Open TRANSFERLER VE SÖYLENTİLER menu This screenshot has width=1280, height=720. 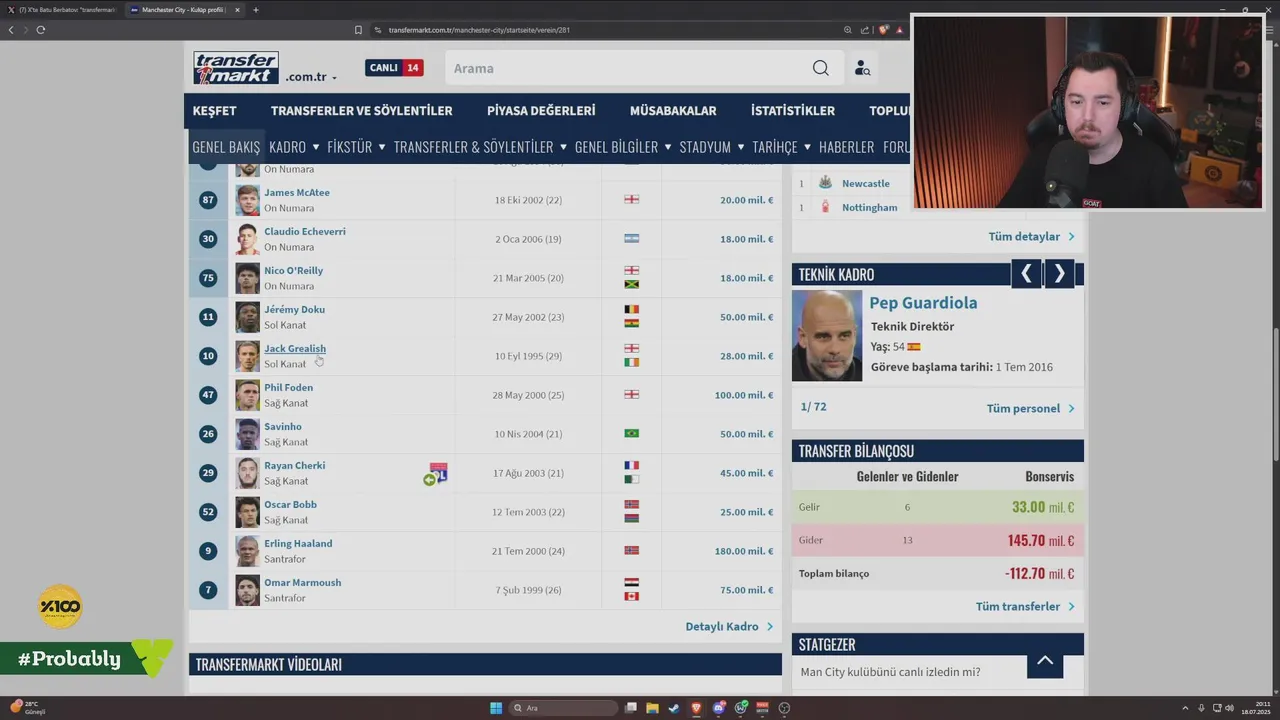click(361, 111)
